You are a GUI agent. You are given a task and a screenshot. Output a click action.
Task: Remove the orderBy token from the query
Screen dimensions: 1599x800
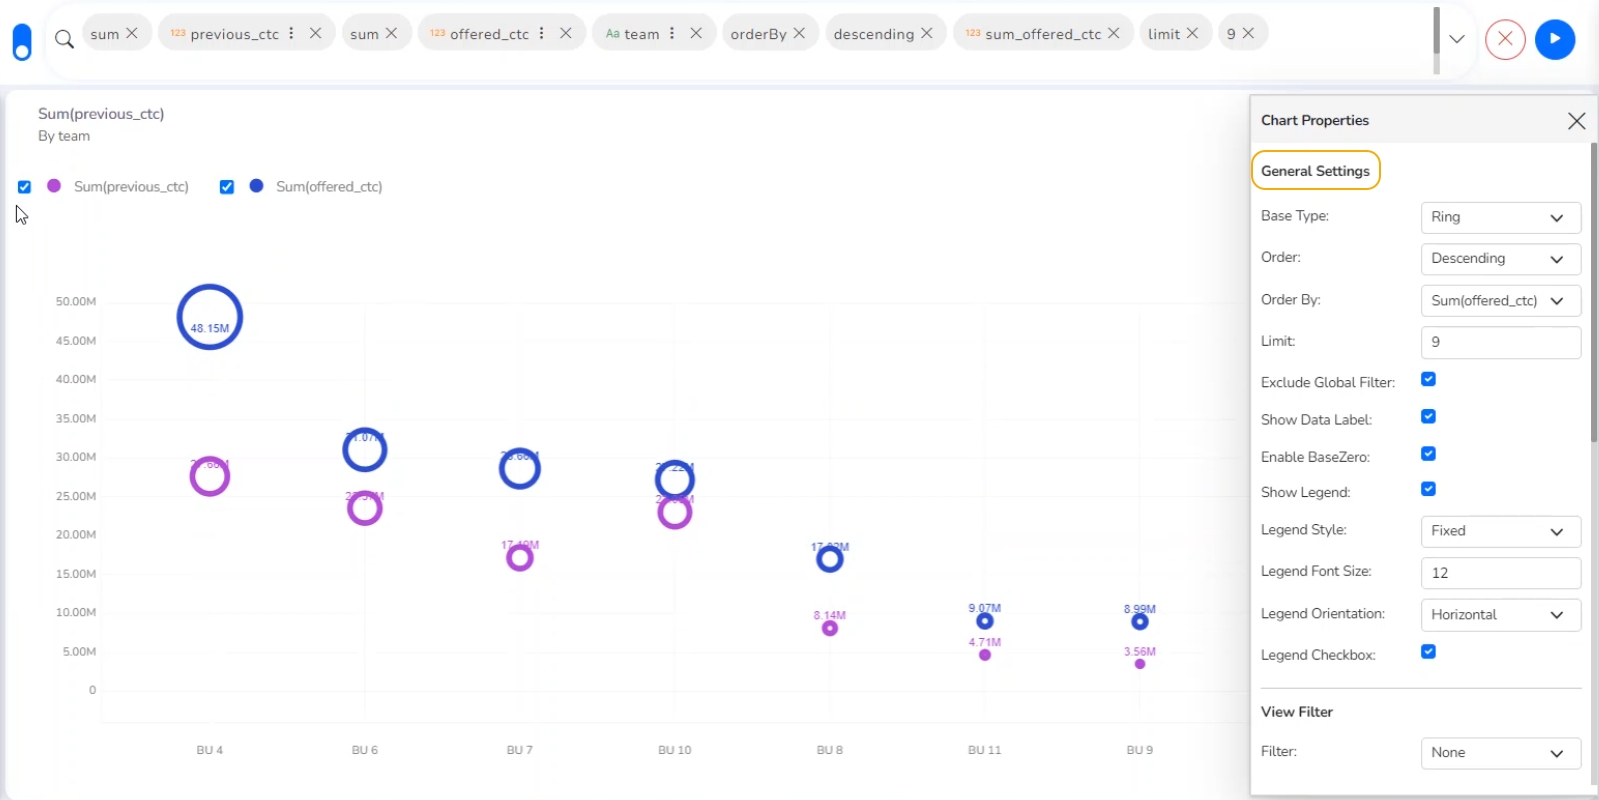tap(800, 33)
